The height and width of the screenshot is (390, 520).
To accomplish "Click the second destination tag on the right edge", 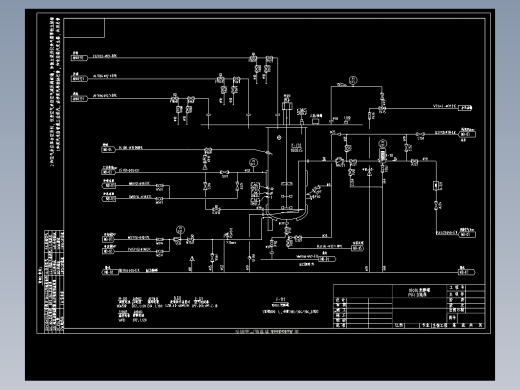I will click(467, 134).
